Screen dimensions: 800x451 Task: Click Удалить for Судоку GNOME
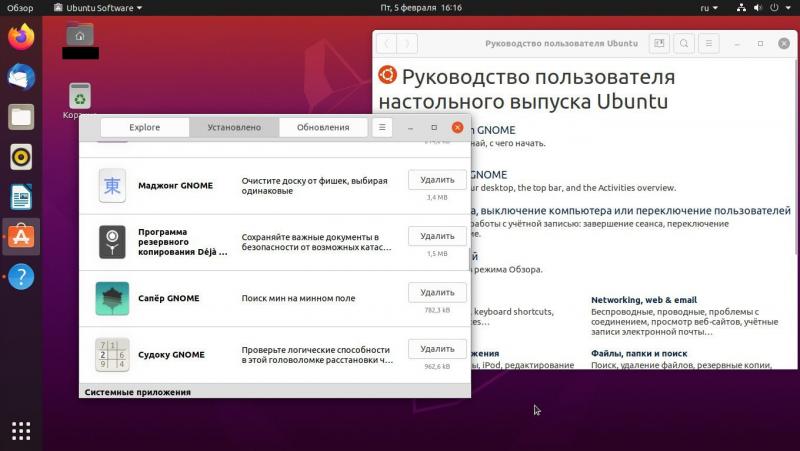pos(437,349)
